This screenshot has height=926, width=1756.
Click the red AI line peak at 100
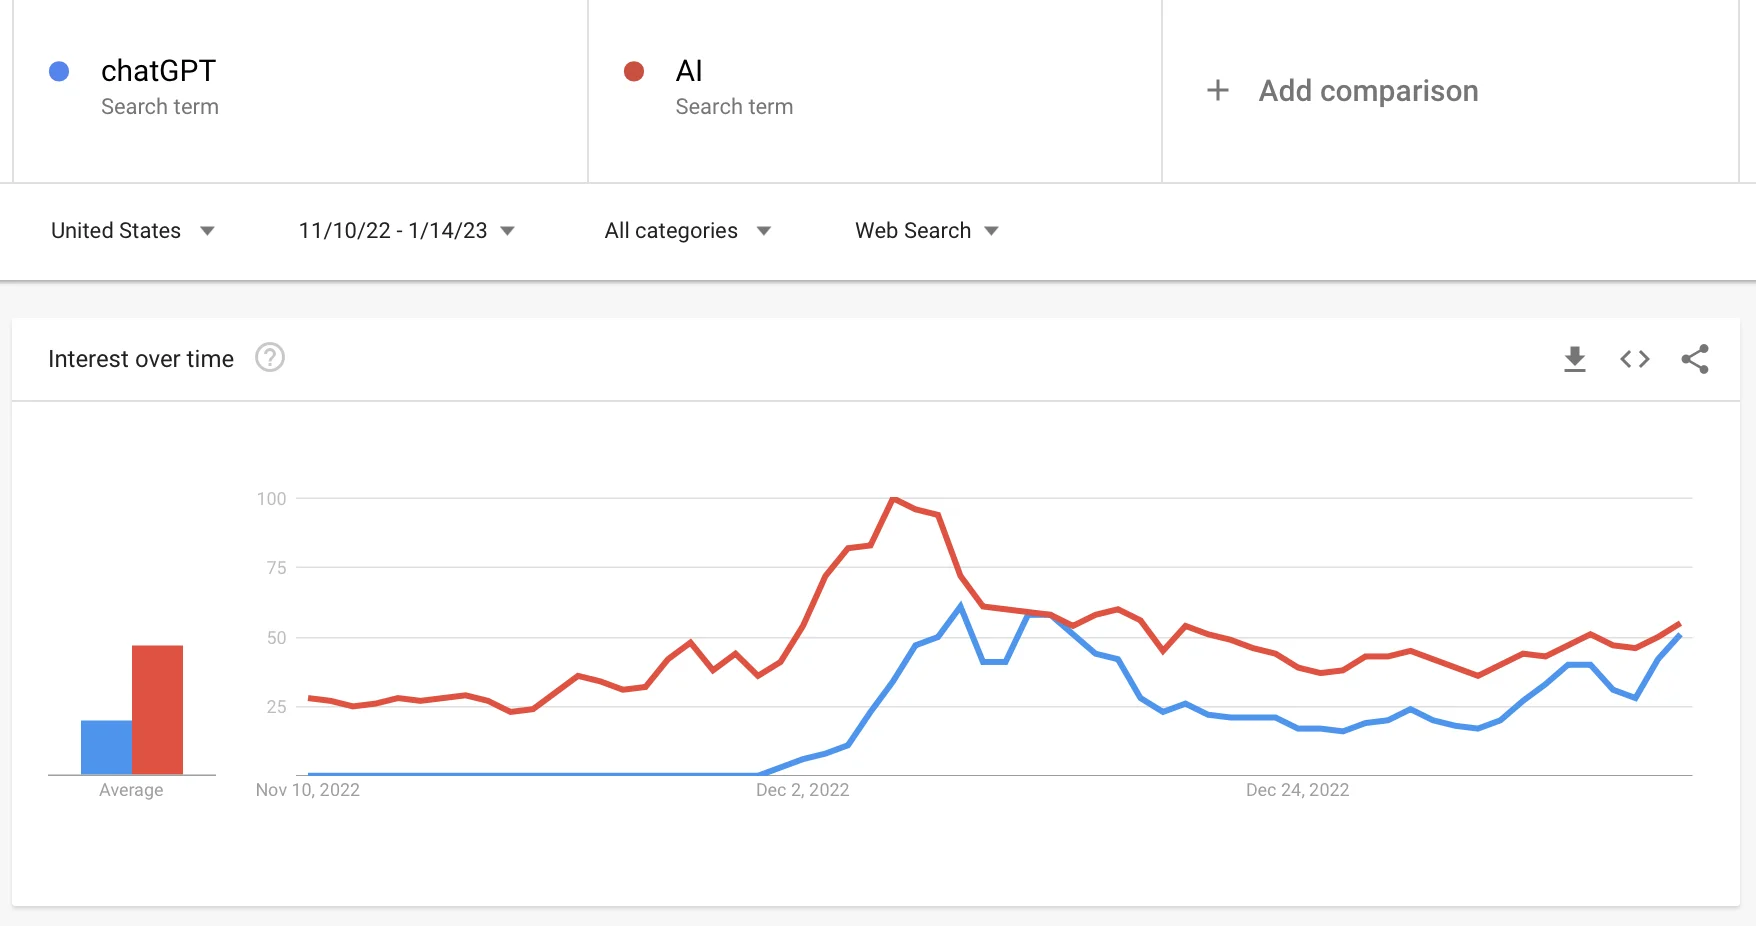pos(893,498)
